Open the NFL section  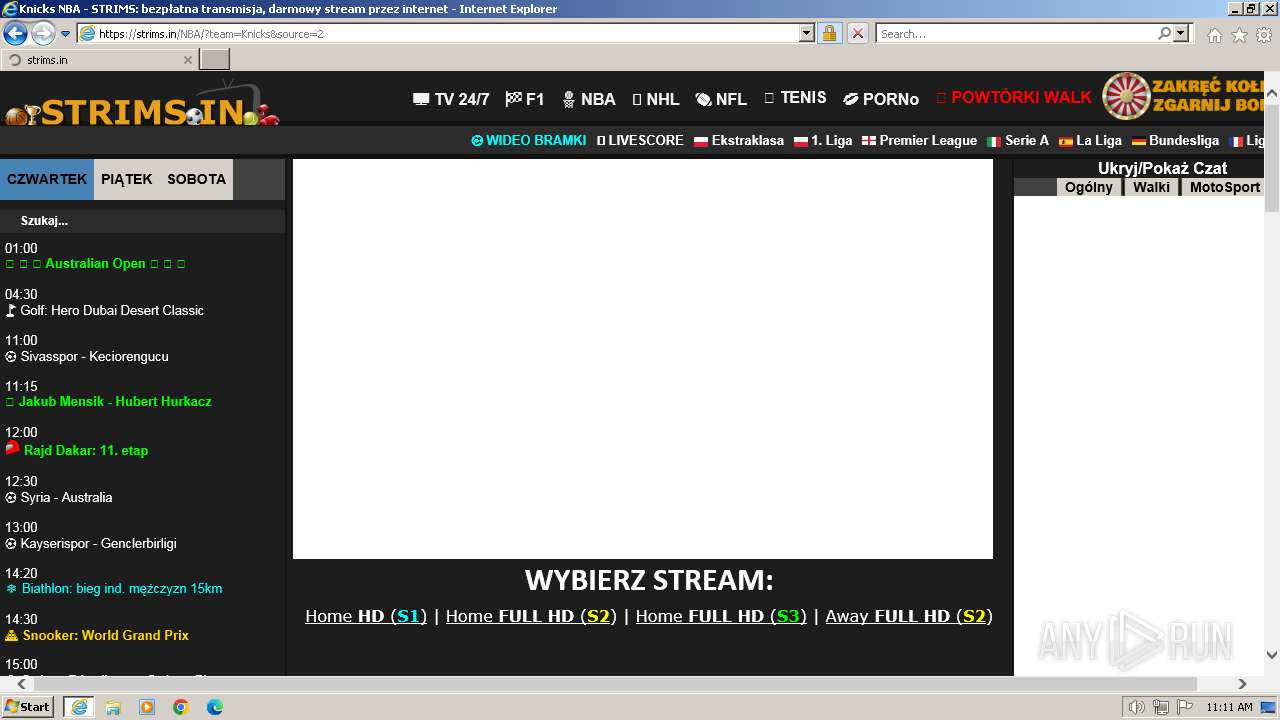(721, 99)
